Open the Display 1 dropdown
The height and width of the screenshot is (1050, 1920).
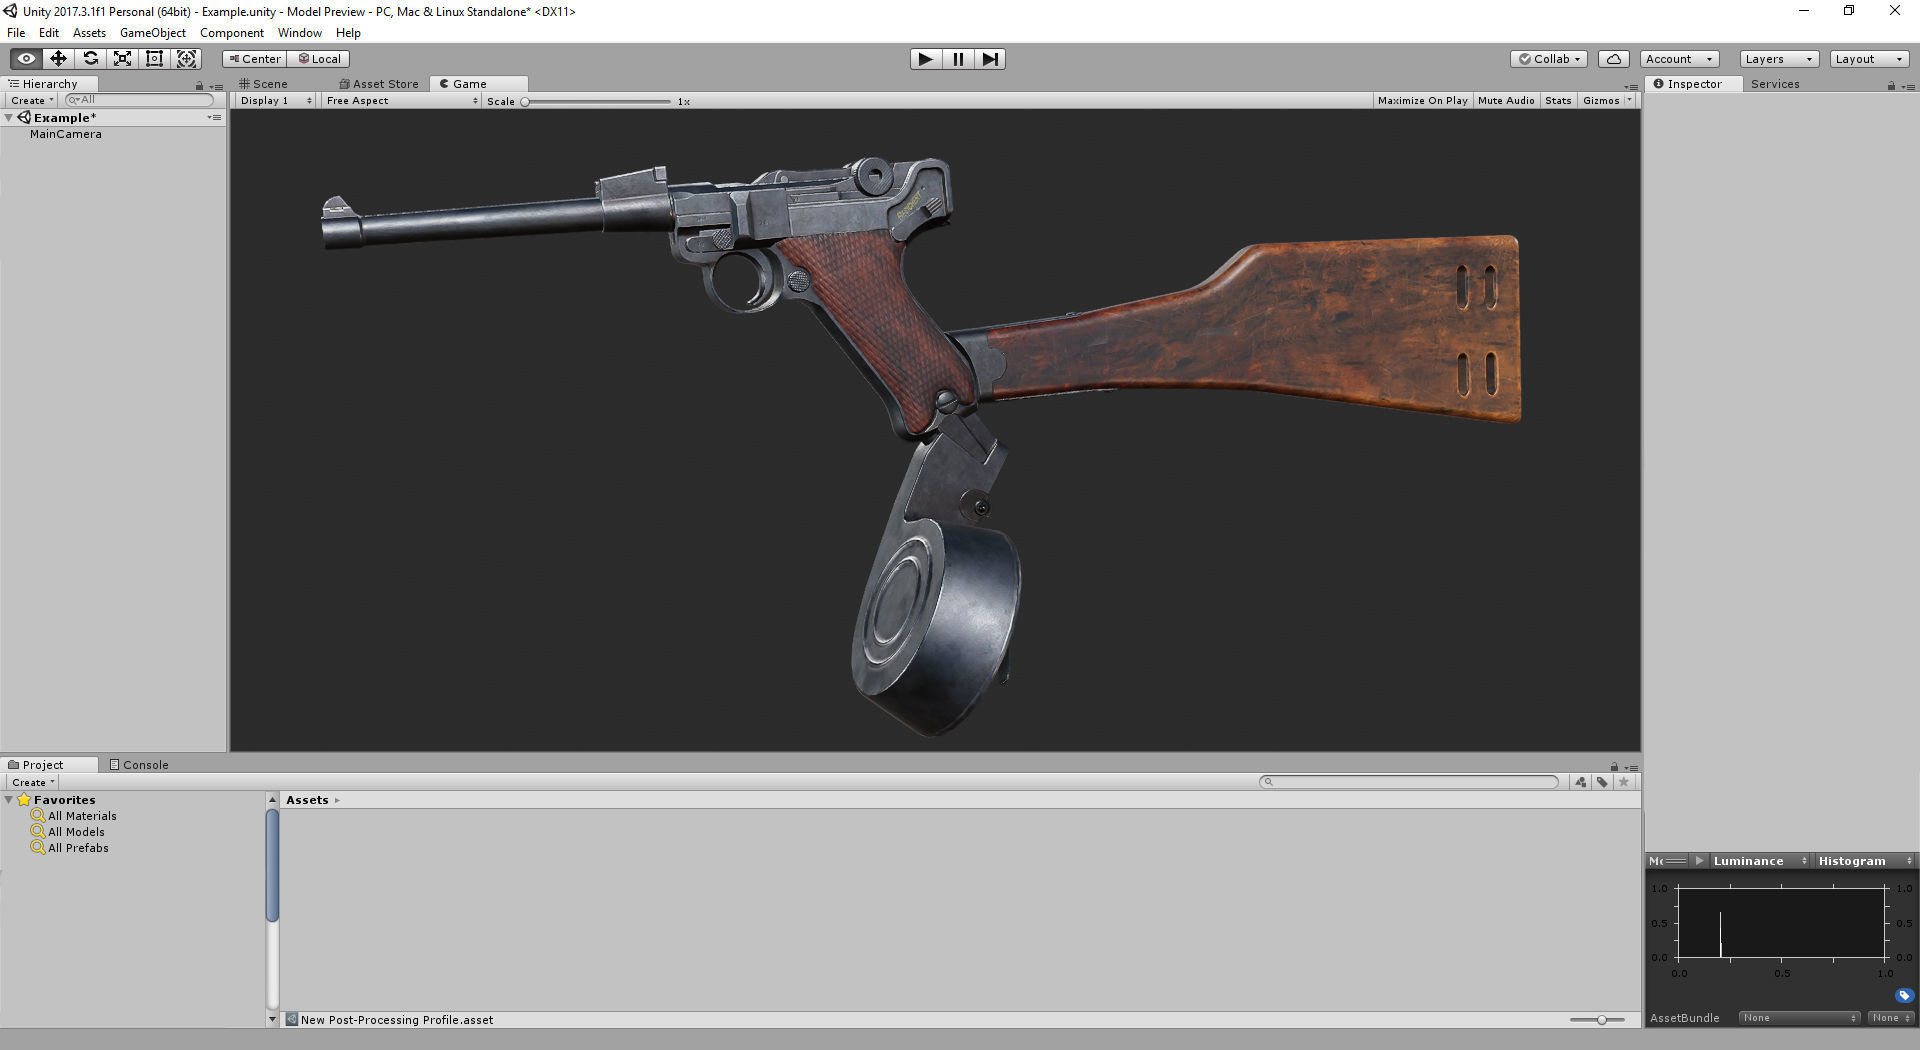[x=276, y=101]
